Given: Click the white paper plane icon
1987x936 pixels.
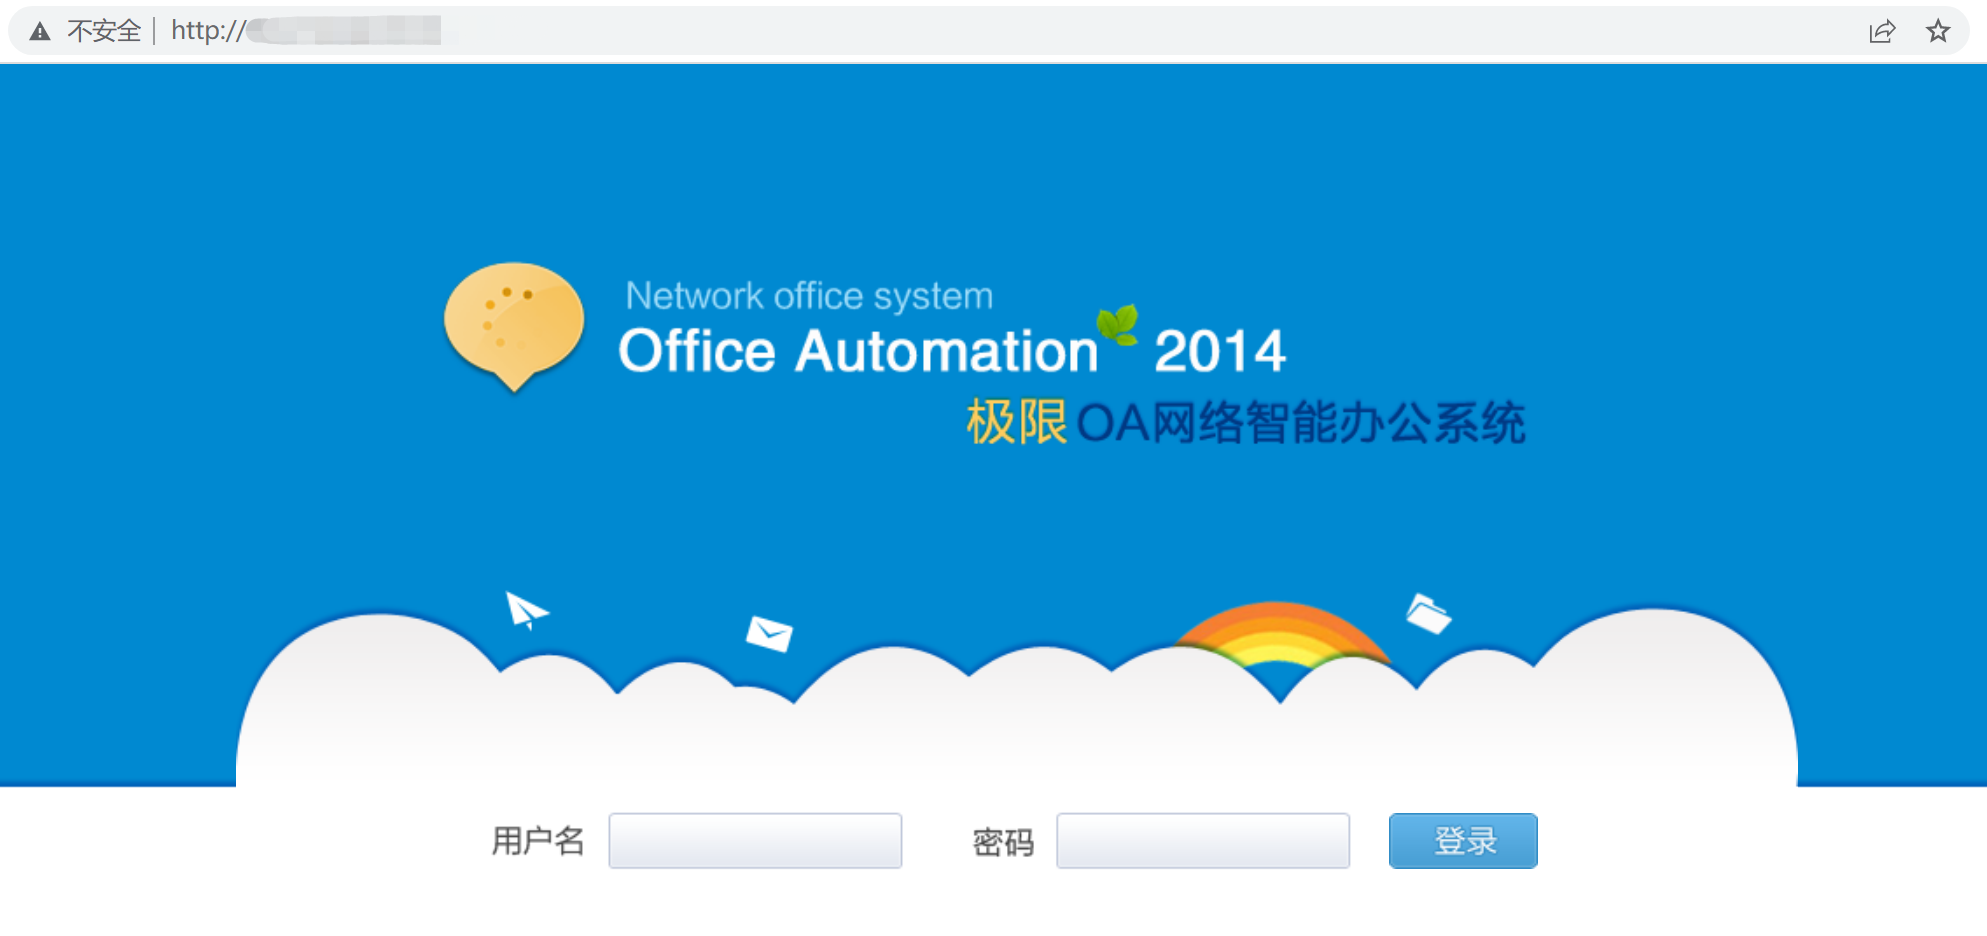Looking at the screenshot, I should 526,609.
